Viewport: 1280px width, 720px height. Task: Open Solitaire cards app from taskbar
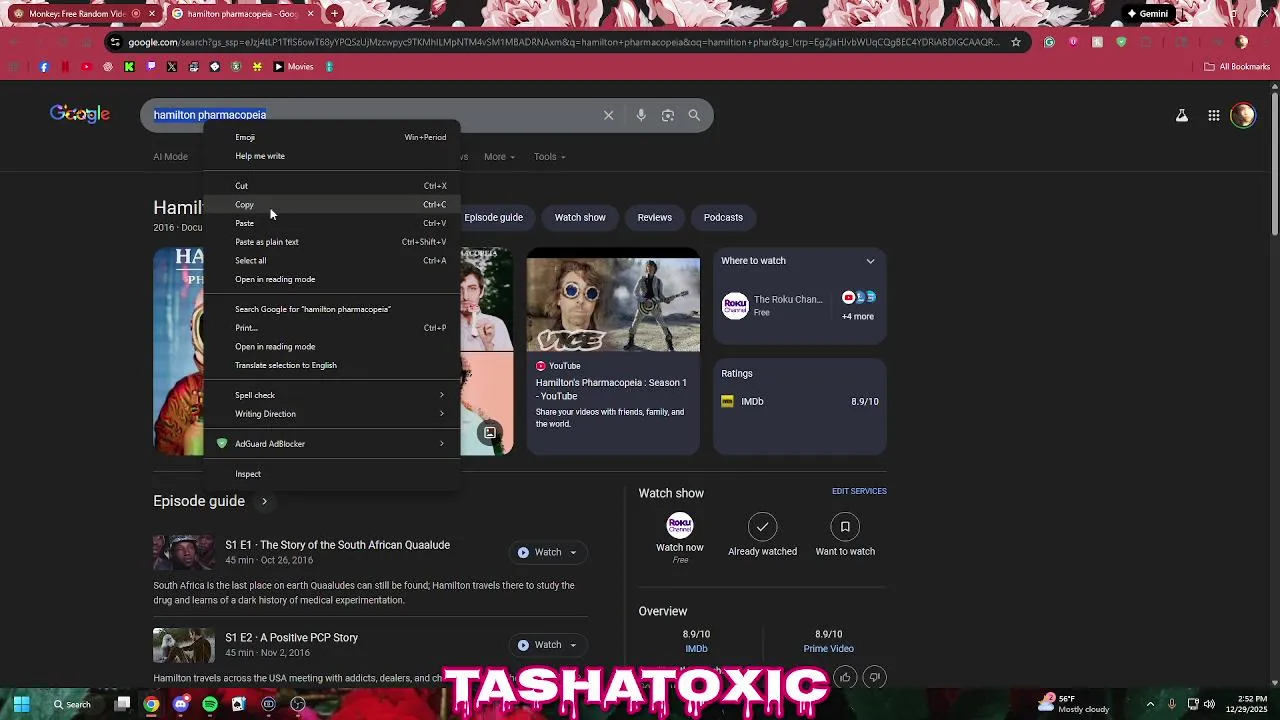tap(238, 704)
